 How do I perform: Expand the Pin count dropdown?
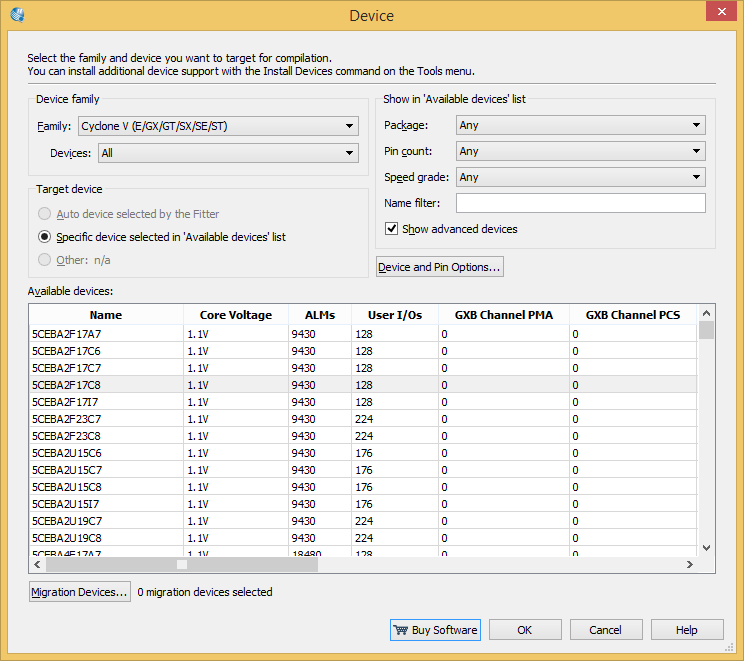coord(581,151)
